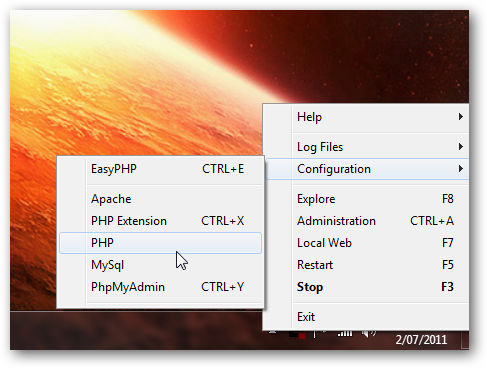The height and width of the screenshot is (368, 487).
Task: Open the Help submenu
Action: click(367, 117)
